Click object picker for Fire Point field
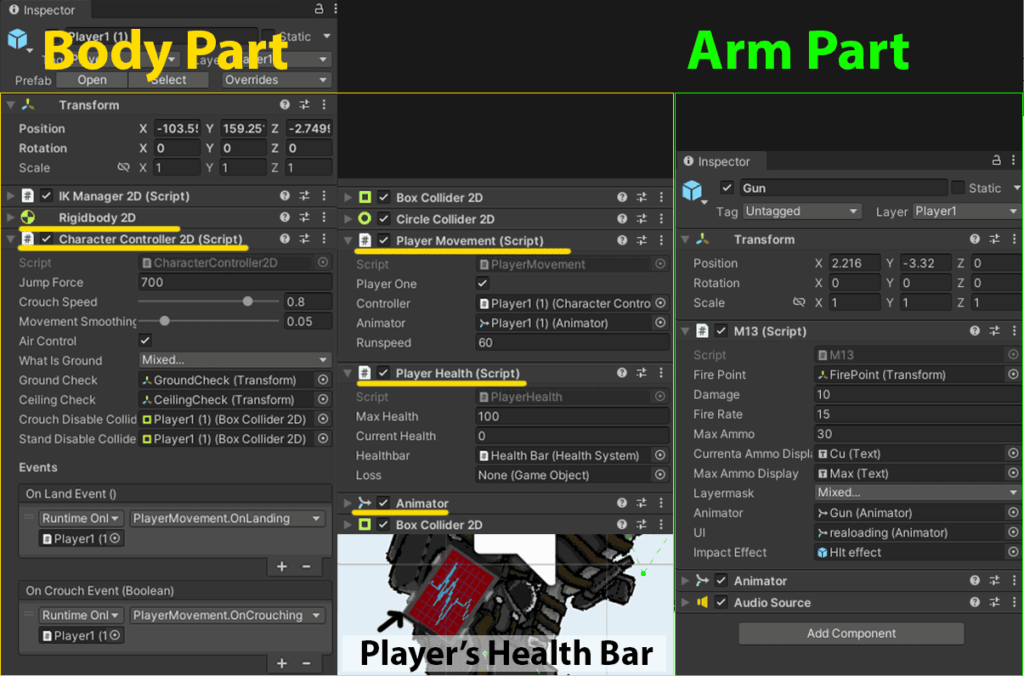 1012,375
